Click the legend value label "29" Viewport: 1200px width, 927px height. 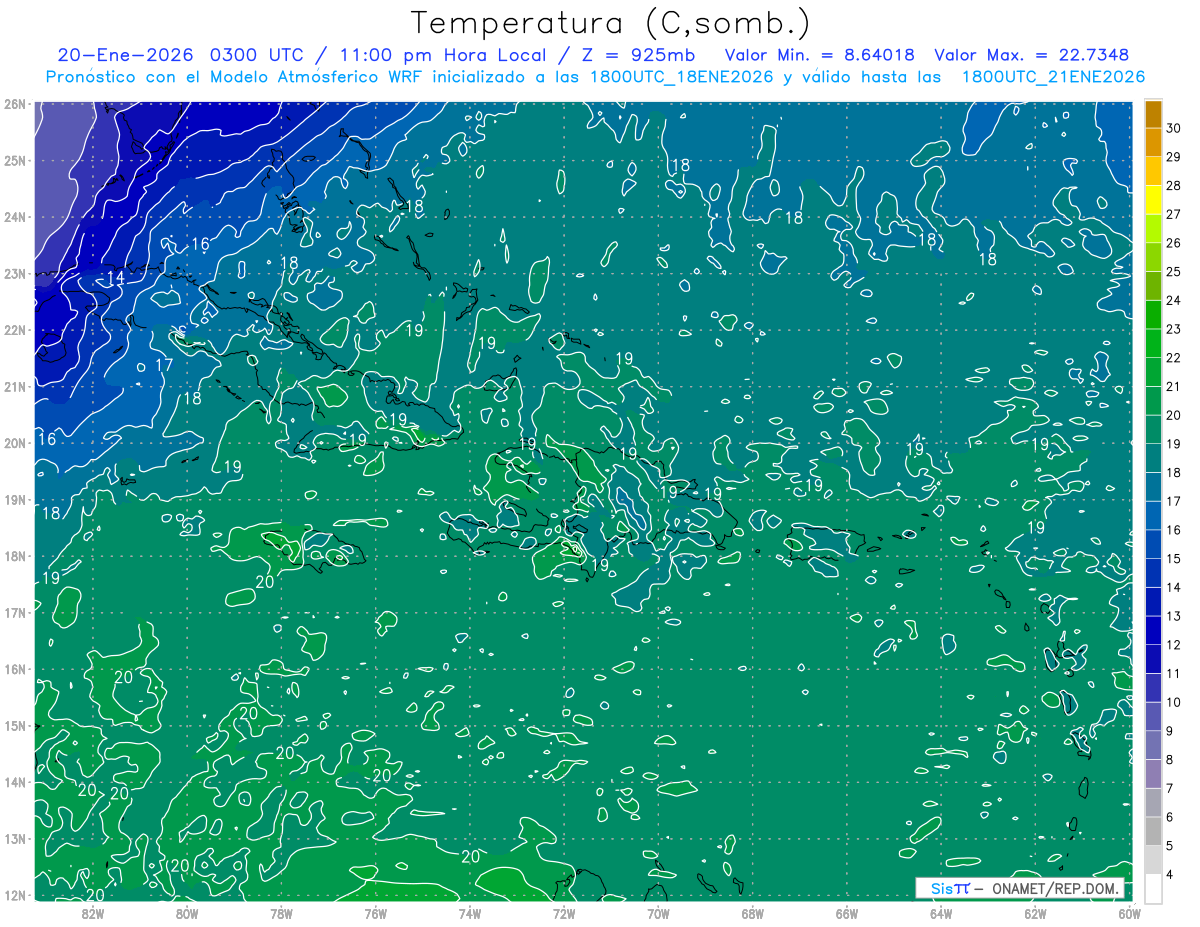pyautogui.click(x=1174, y=157)
